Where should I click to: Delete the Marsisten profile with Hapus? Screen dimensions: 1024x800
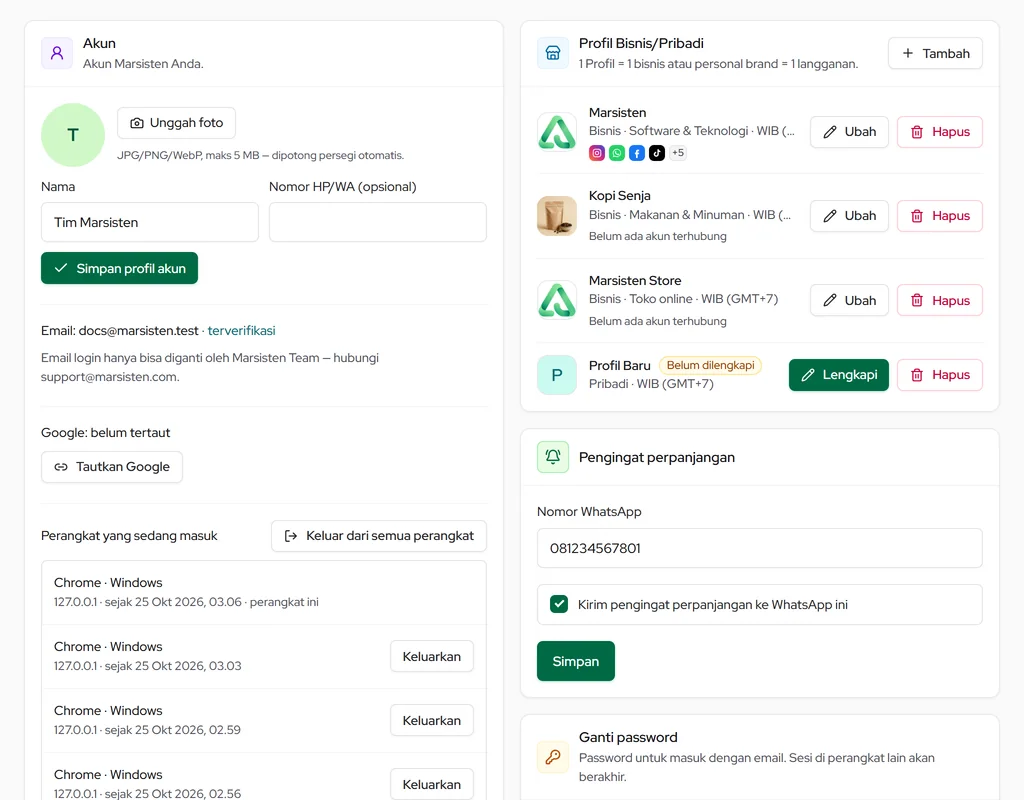tap(940, 132)
